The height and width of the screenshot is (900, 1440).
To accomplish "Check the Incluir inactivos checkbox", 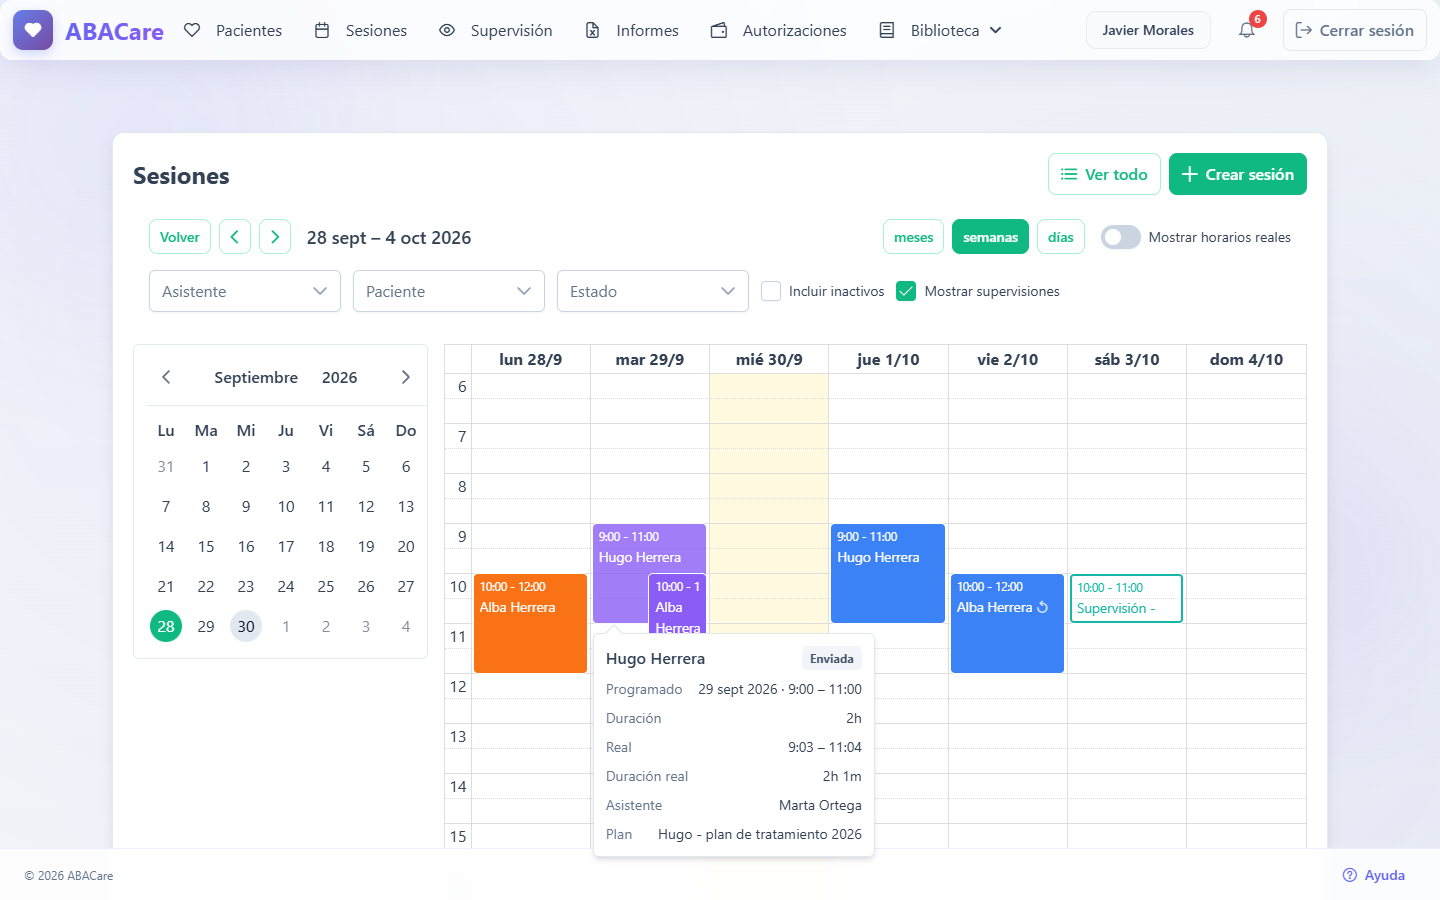I will 771,291.
